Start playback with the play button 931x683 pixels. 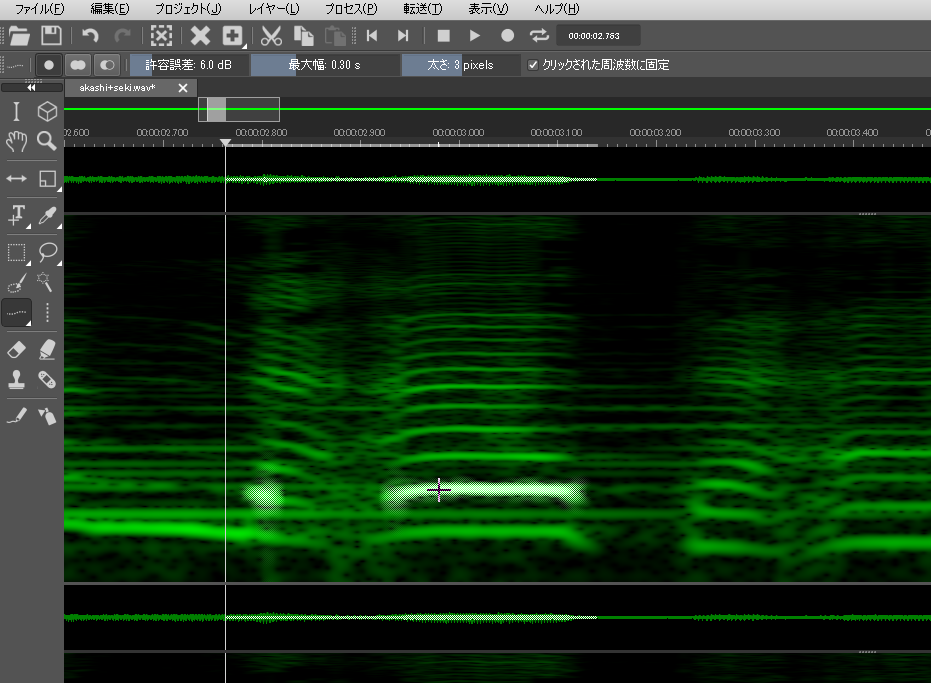475,36
